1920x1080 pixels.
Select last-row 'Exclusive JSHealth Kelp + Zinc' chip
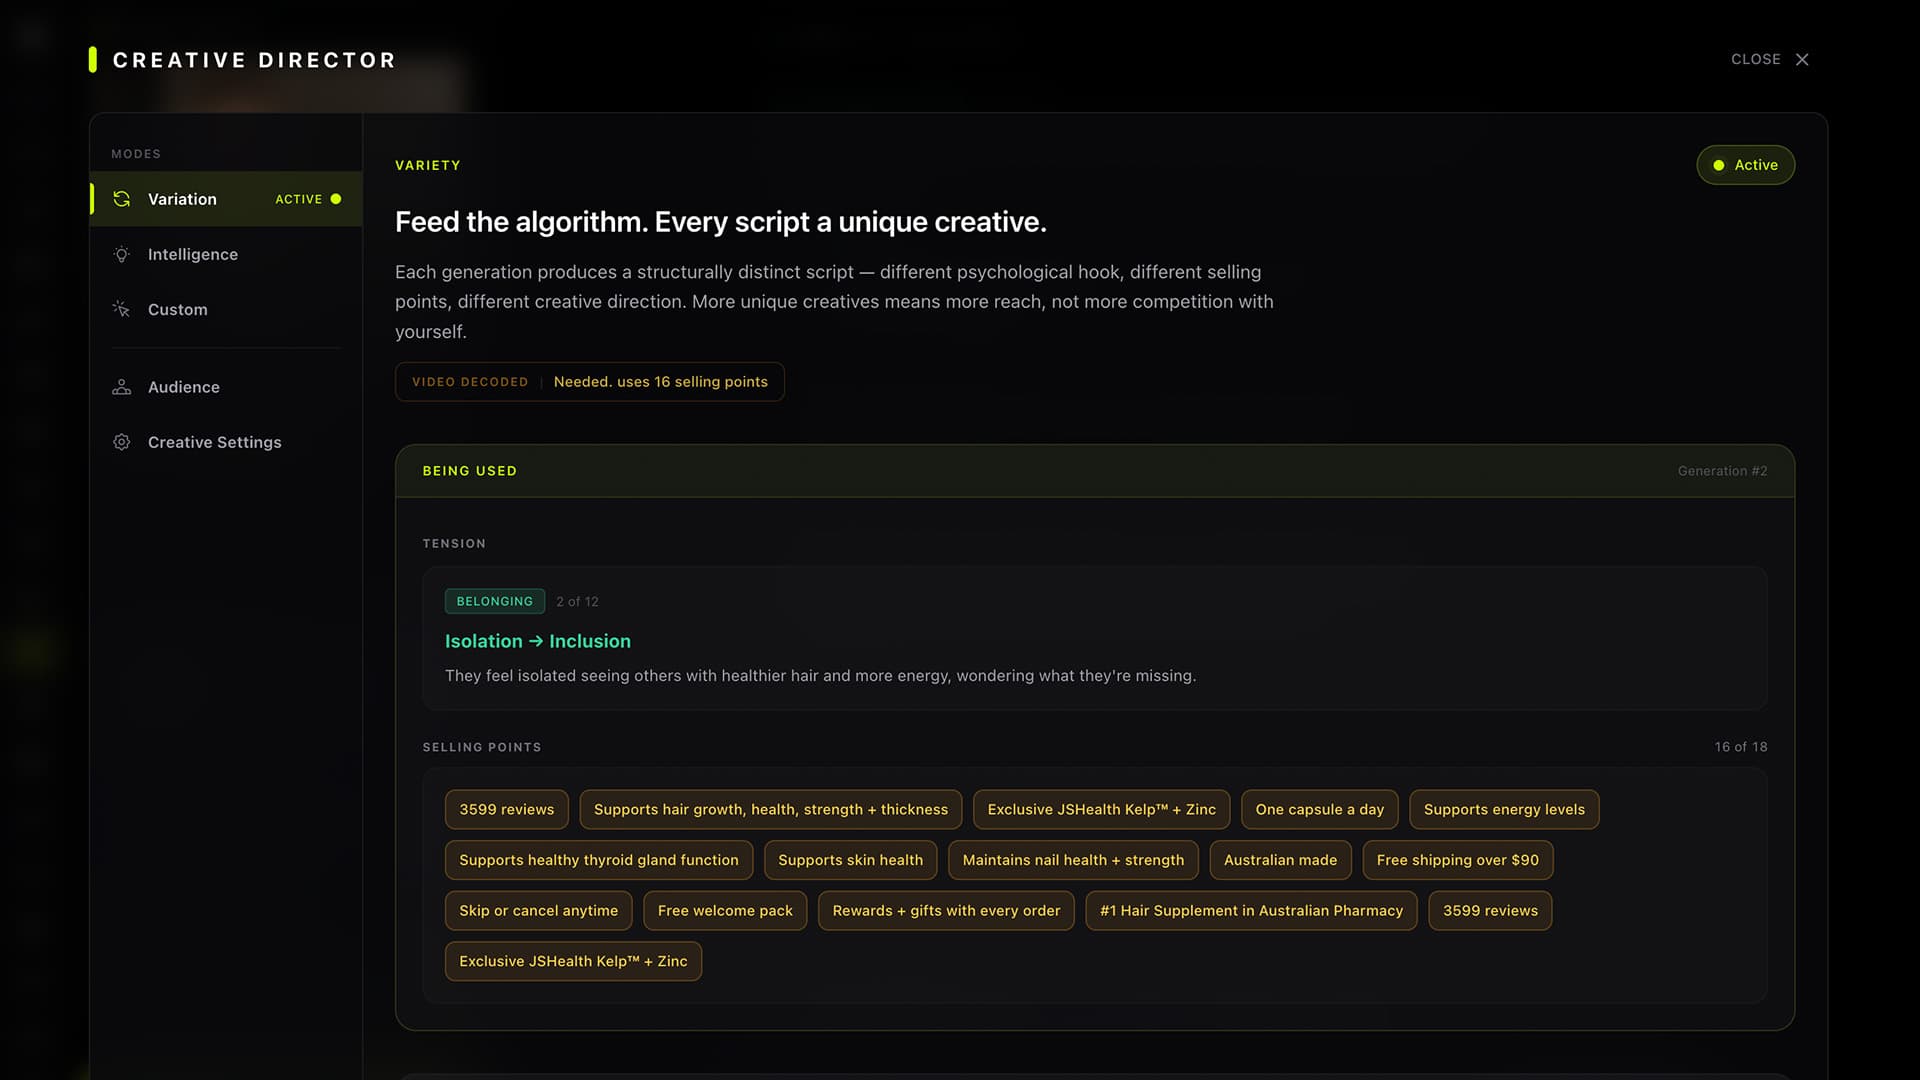pos(573,961)
